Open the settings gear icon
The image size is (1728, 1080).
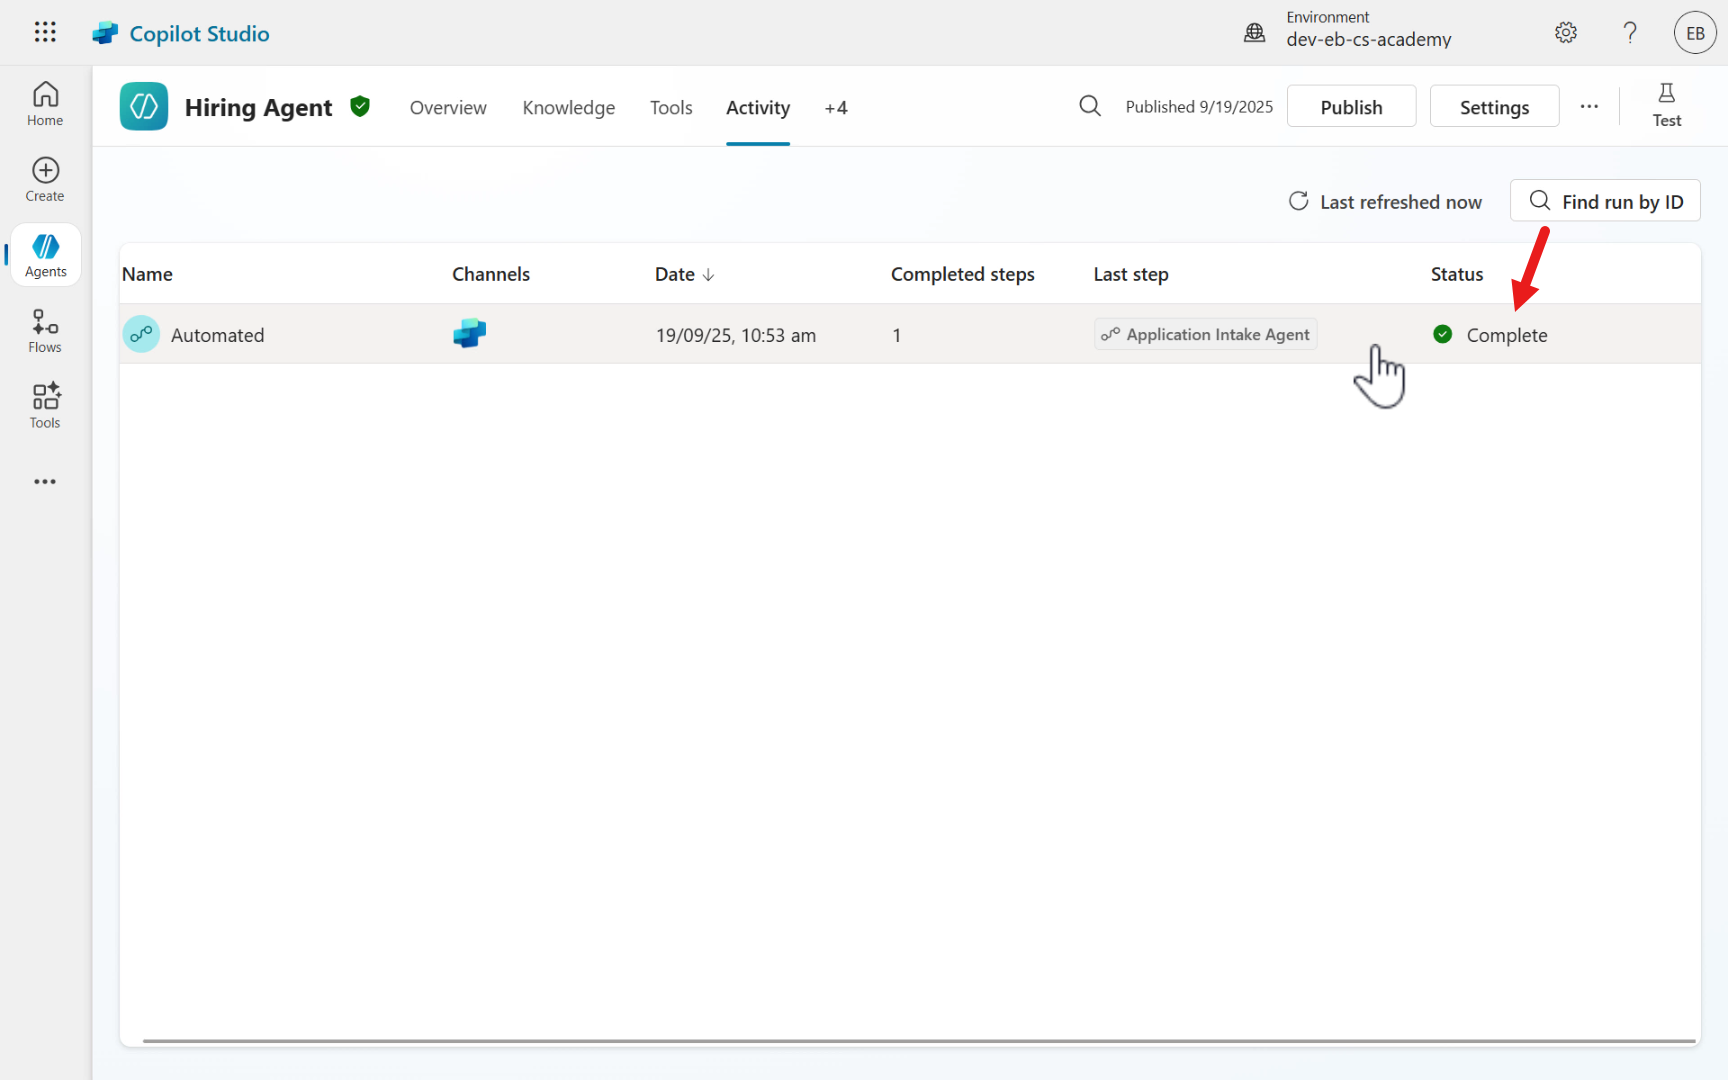(x=1566, y=33)
